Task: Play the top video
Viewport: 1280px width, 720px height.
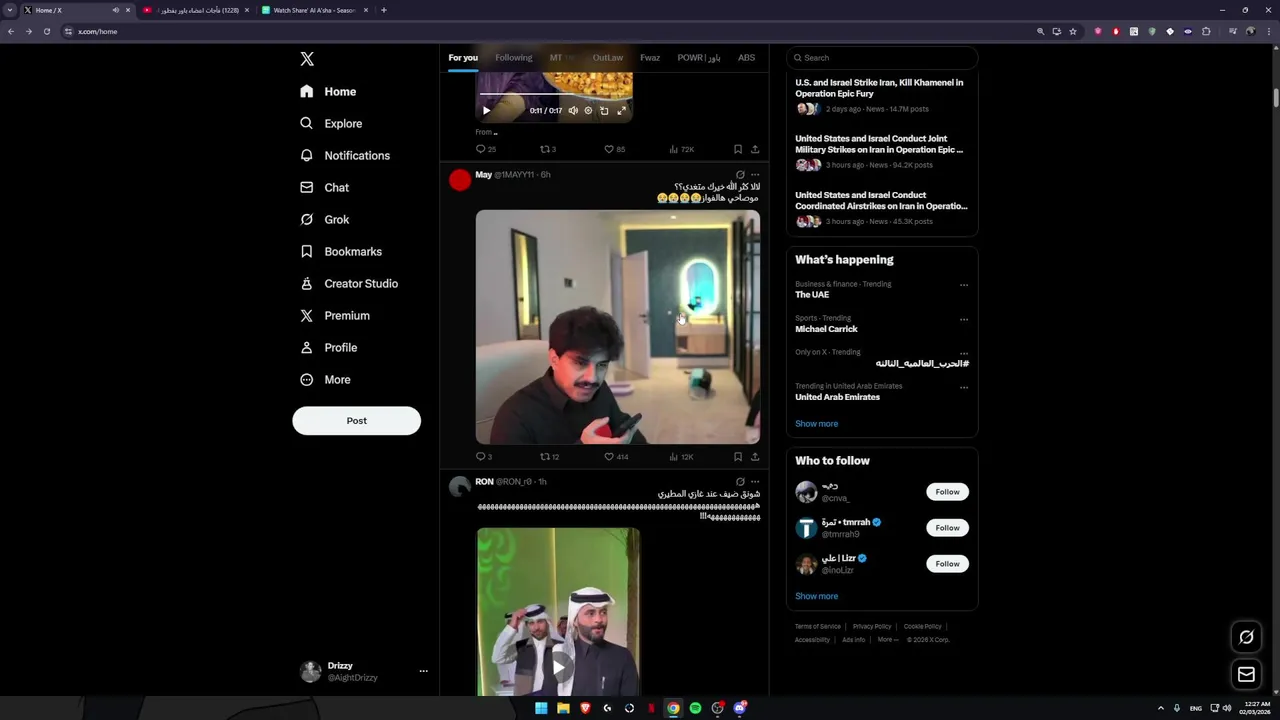Action: pyautogui.click(x=486, y=110)
